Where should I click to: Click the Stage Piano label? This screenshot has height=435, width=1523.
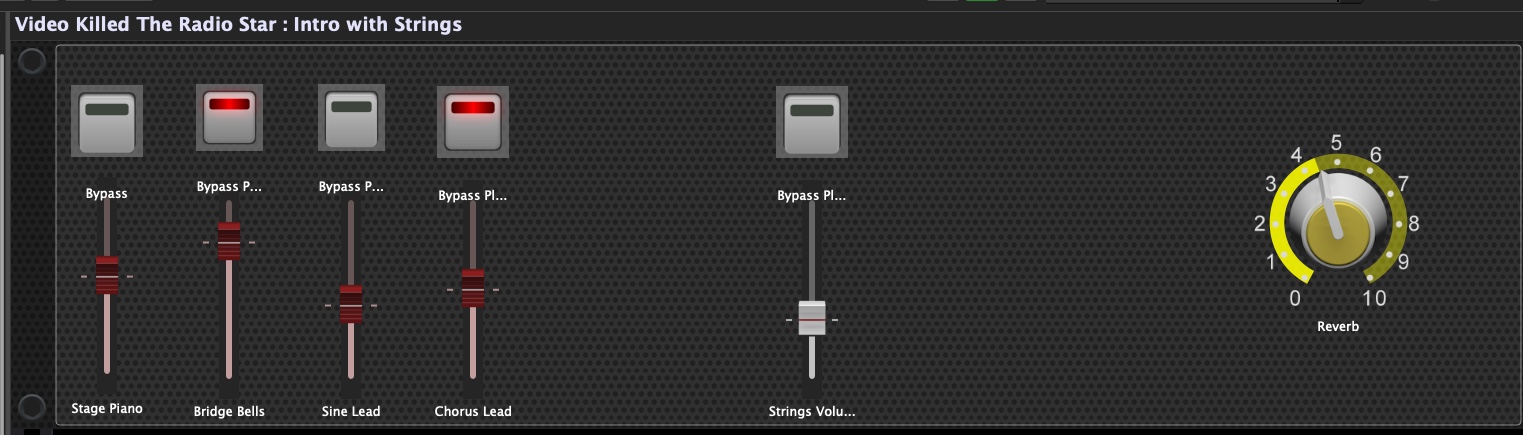point(107,408)
